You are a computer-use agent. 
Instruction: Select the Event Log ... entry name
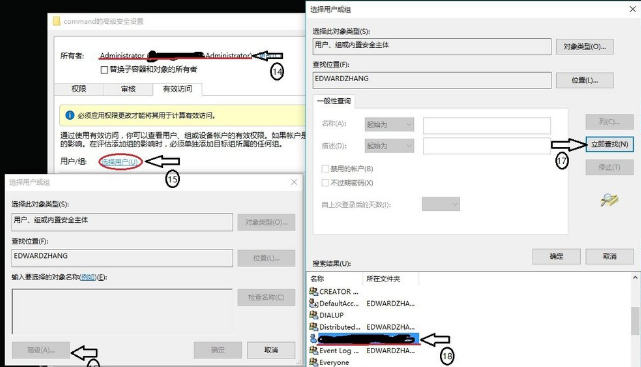pyautogui.click(x=339, y=351)
